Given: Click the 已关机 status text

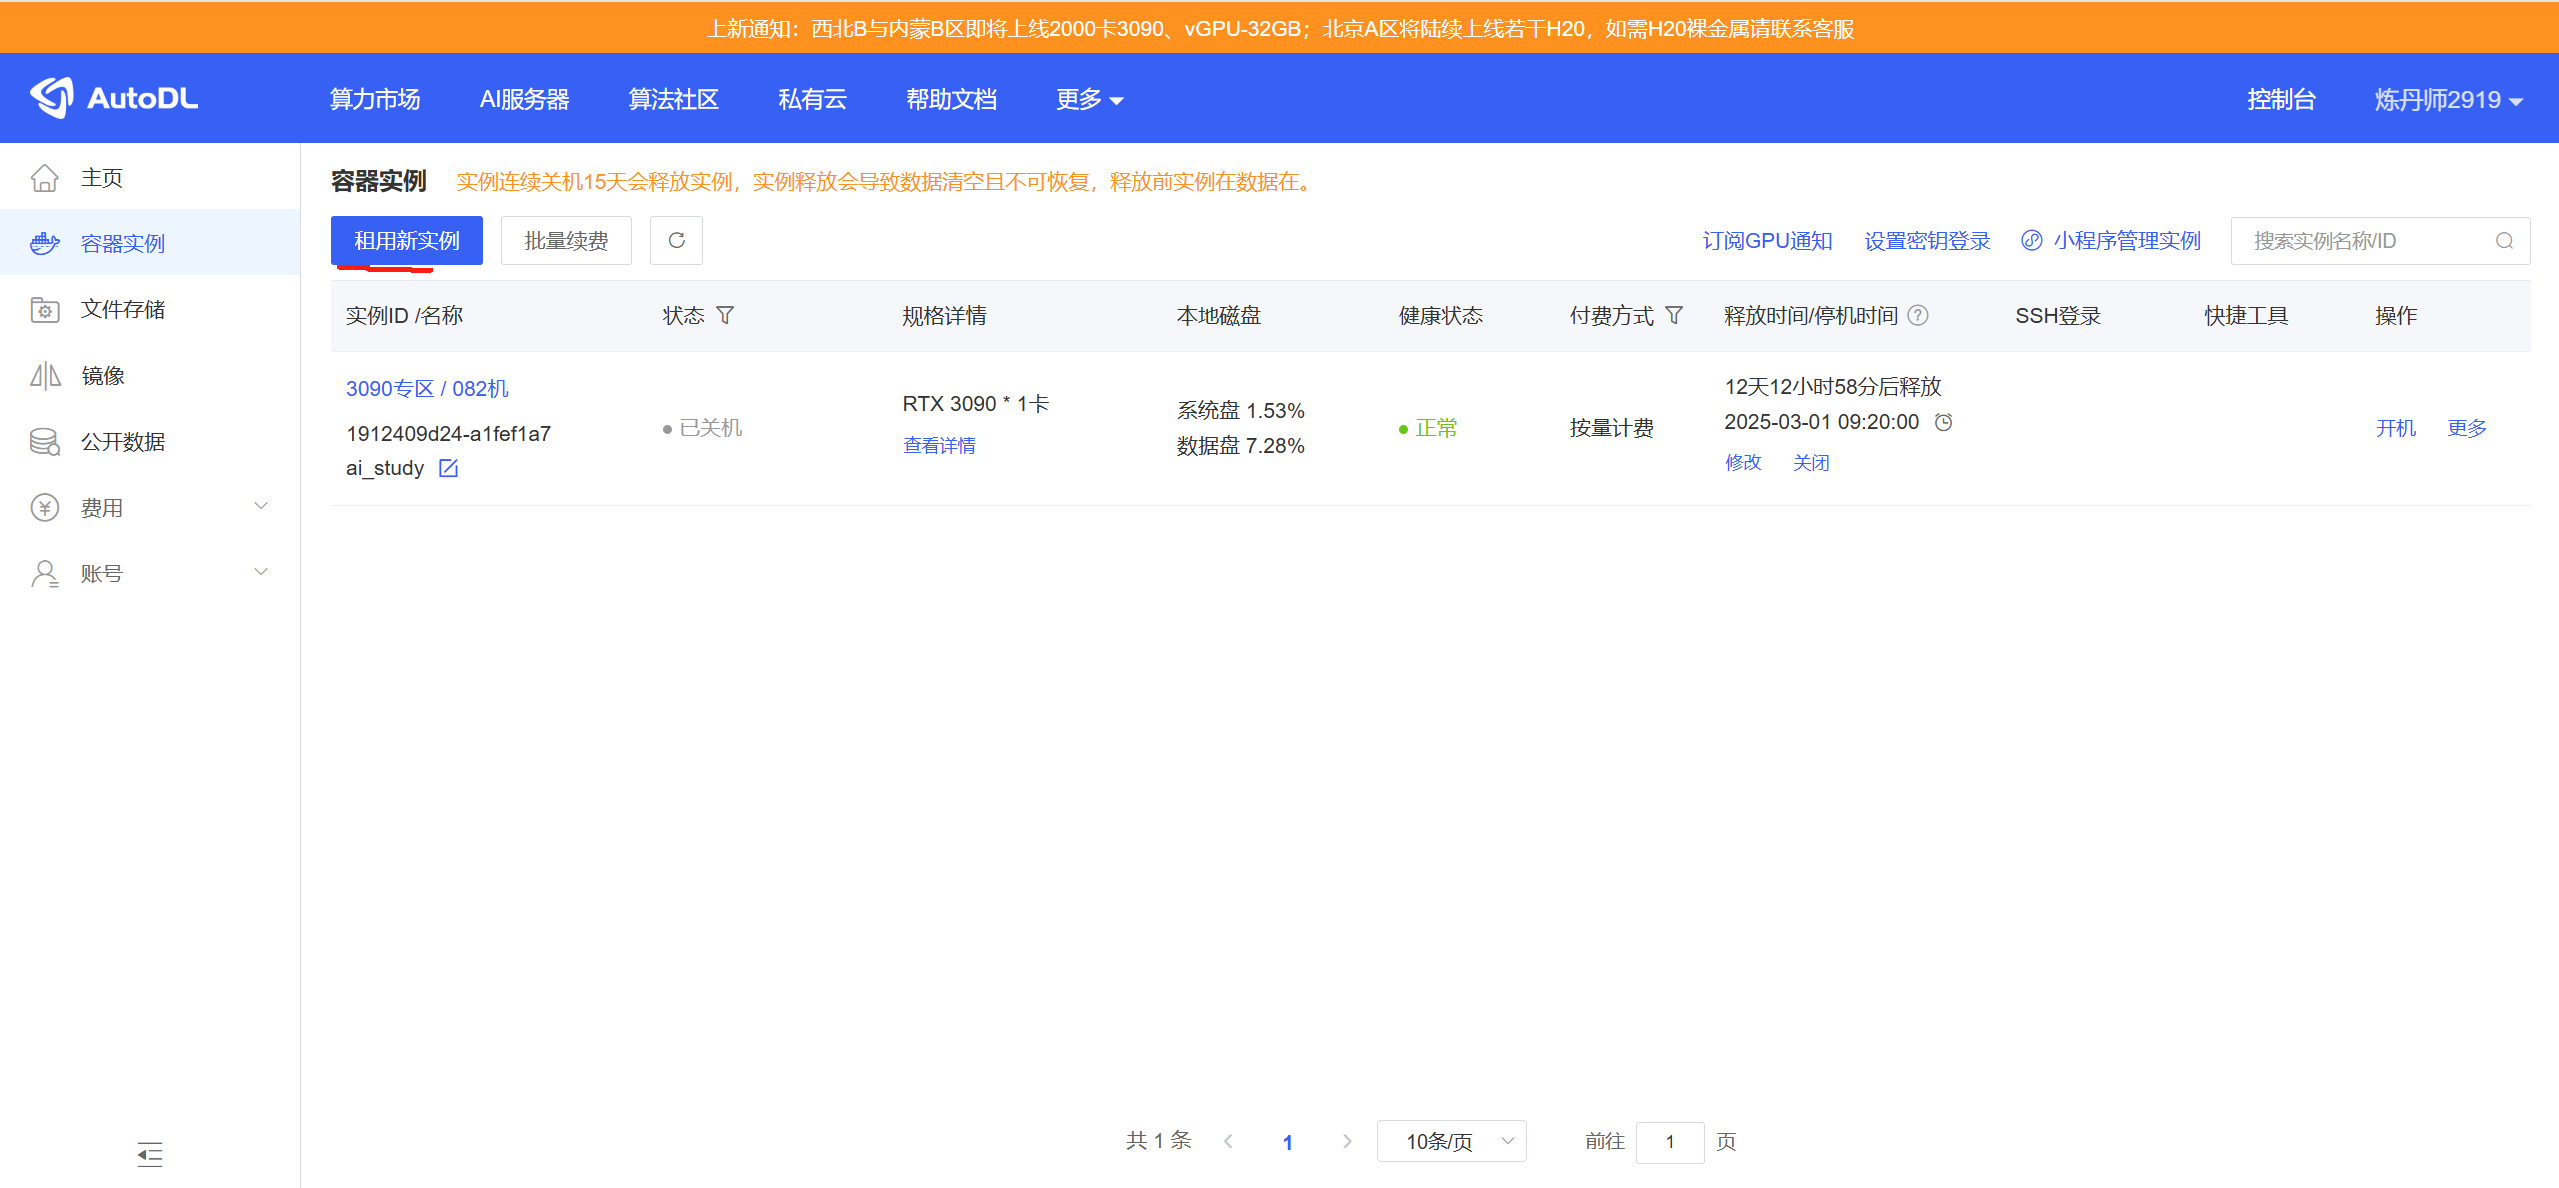Looking at the screenshot, I should tap(710, 428).
